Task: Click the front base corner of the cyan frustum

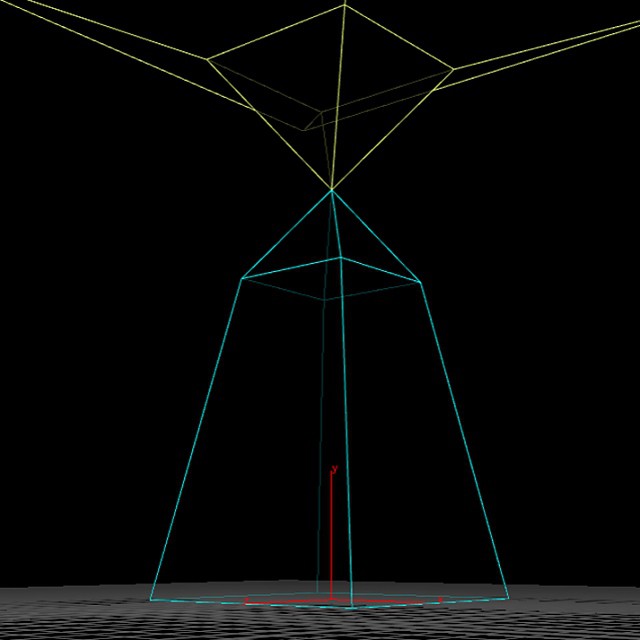Action: (x=351, y=608)
